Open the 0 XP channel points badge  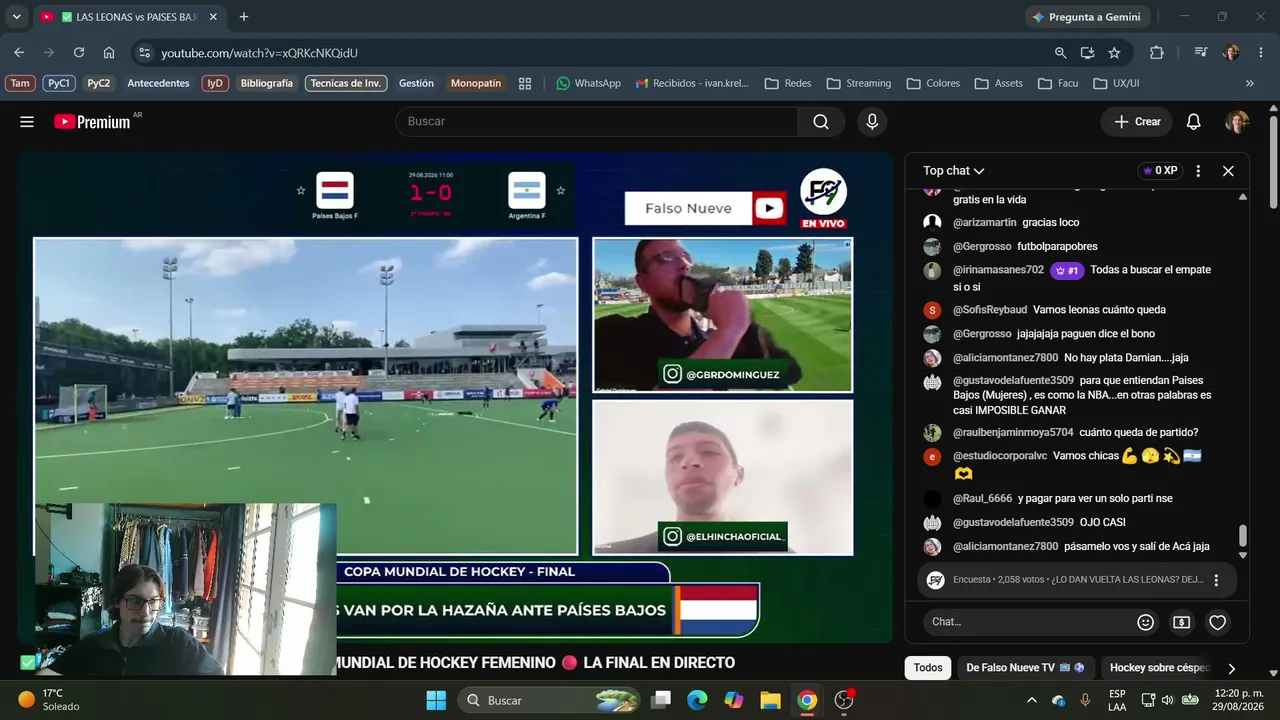[x=1160, y=171]
